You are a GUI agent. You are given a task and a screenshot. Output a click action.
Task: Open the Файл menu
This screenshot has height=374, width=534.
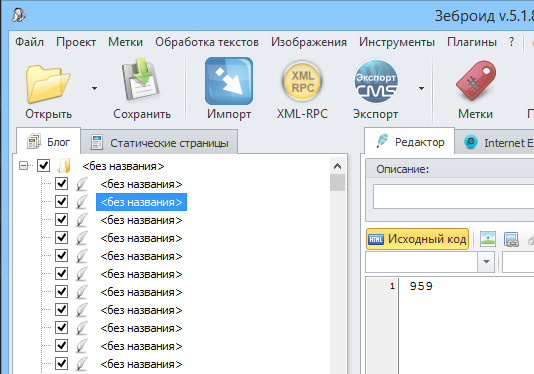pos(29,42)
